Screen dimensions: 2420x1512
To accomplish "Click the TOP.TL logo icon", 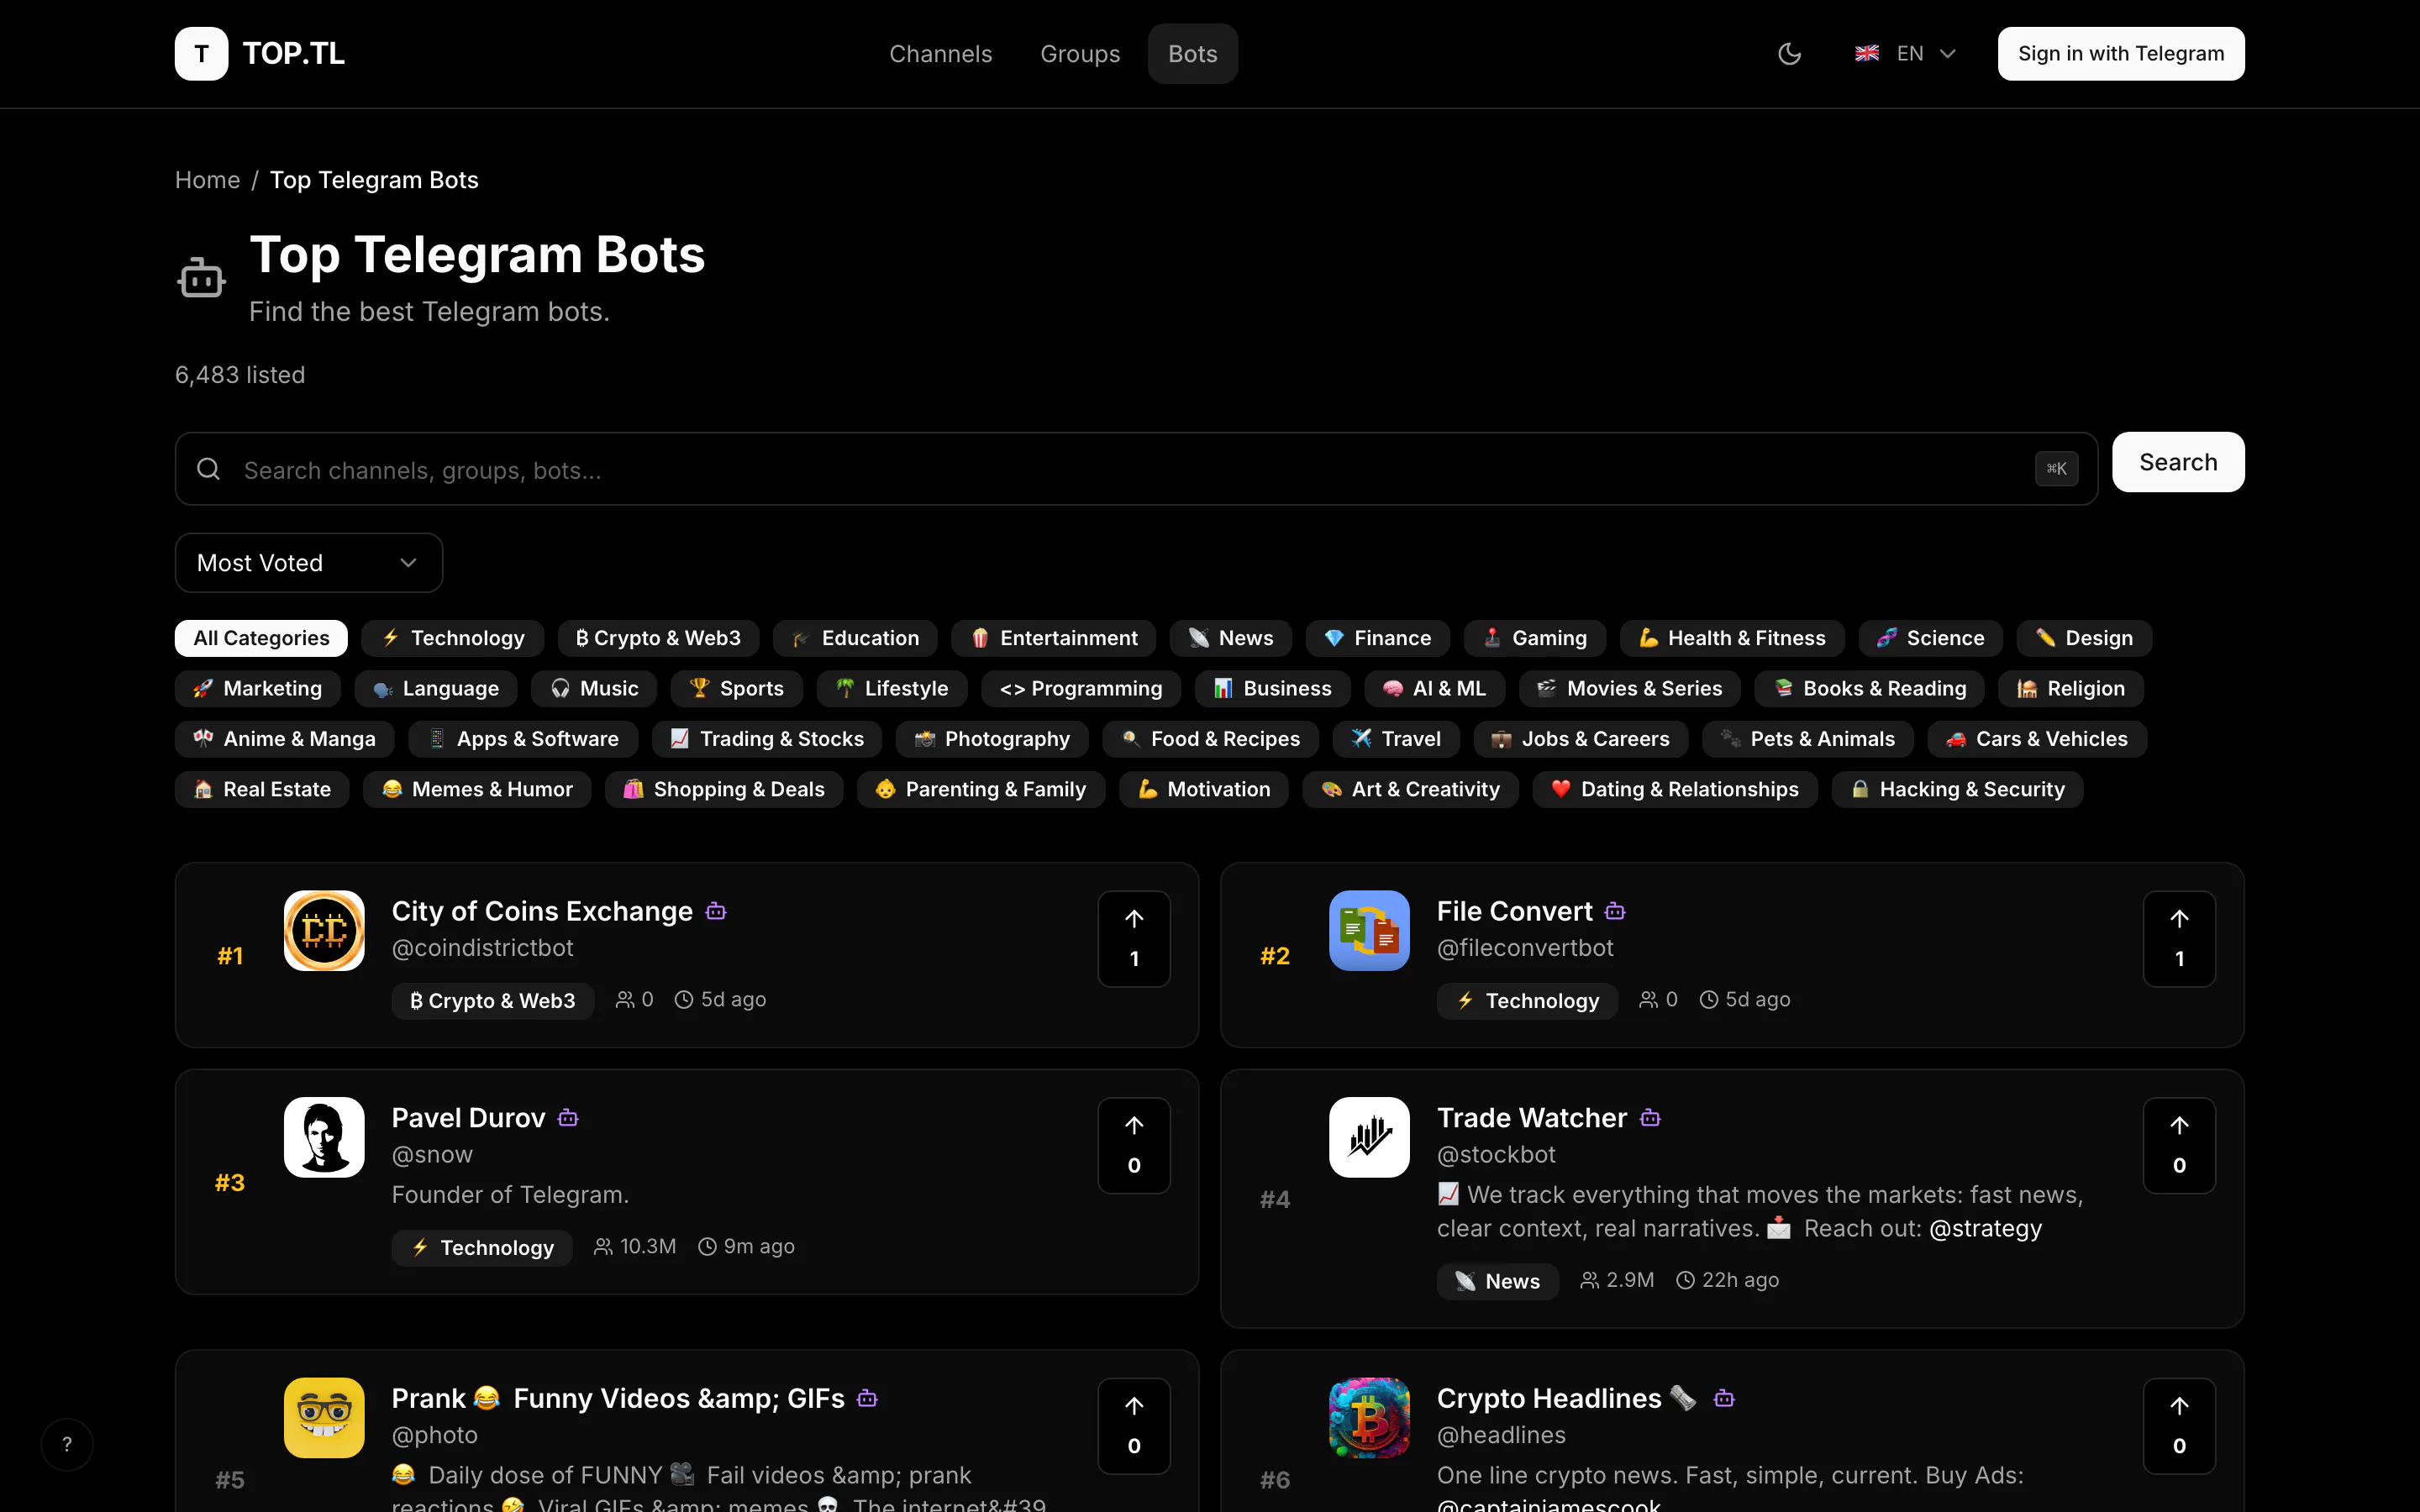I will pyautogui.click(x=201, y=53).
